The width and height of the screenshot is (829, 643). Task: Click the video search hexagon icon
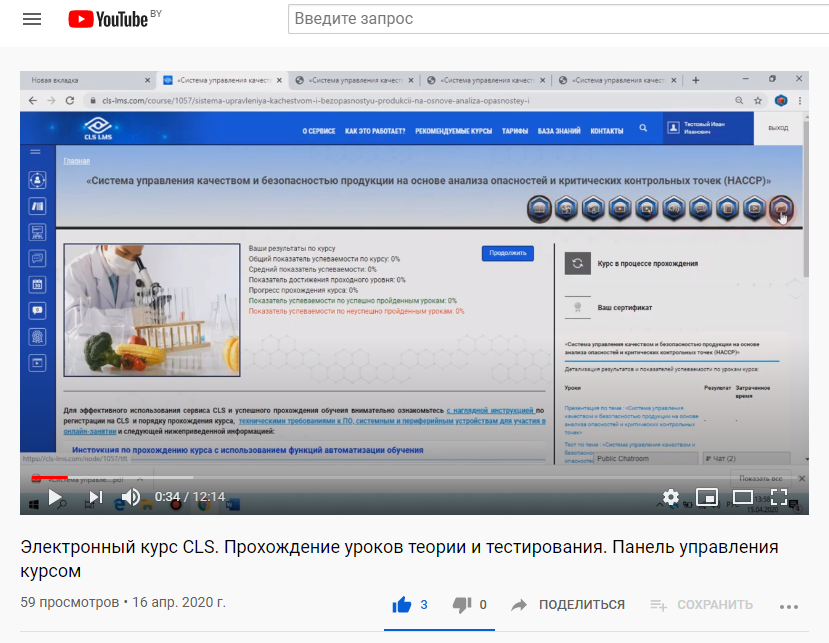[647, 209]
